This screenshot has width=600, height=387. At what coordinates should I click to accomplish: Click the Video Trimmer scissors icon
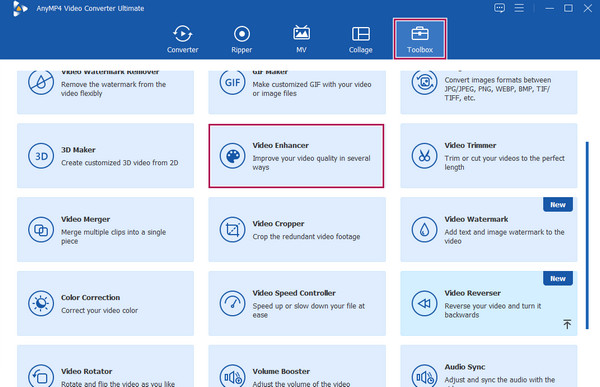pyautogui.click(x=424, y=156)
